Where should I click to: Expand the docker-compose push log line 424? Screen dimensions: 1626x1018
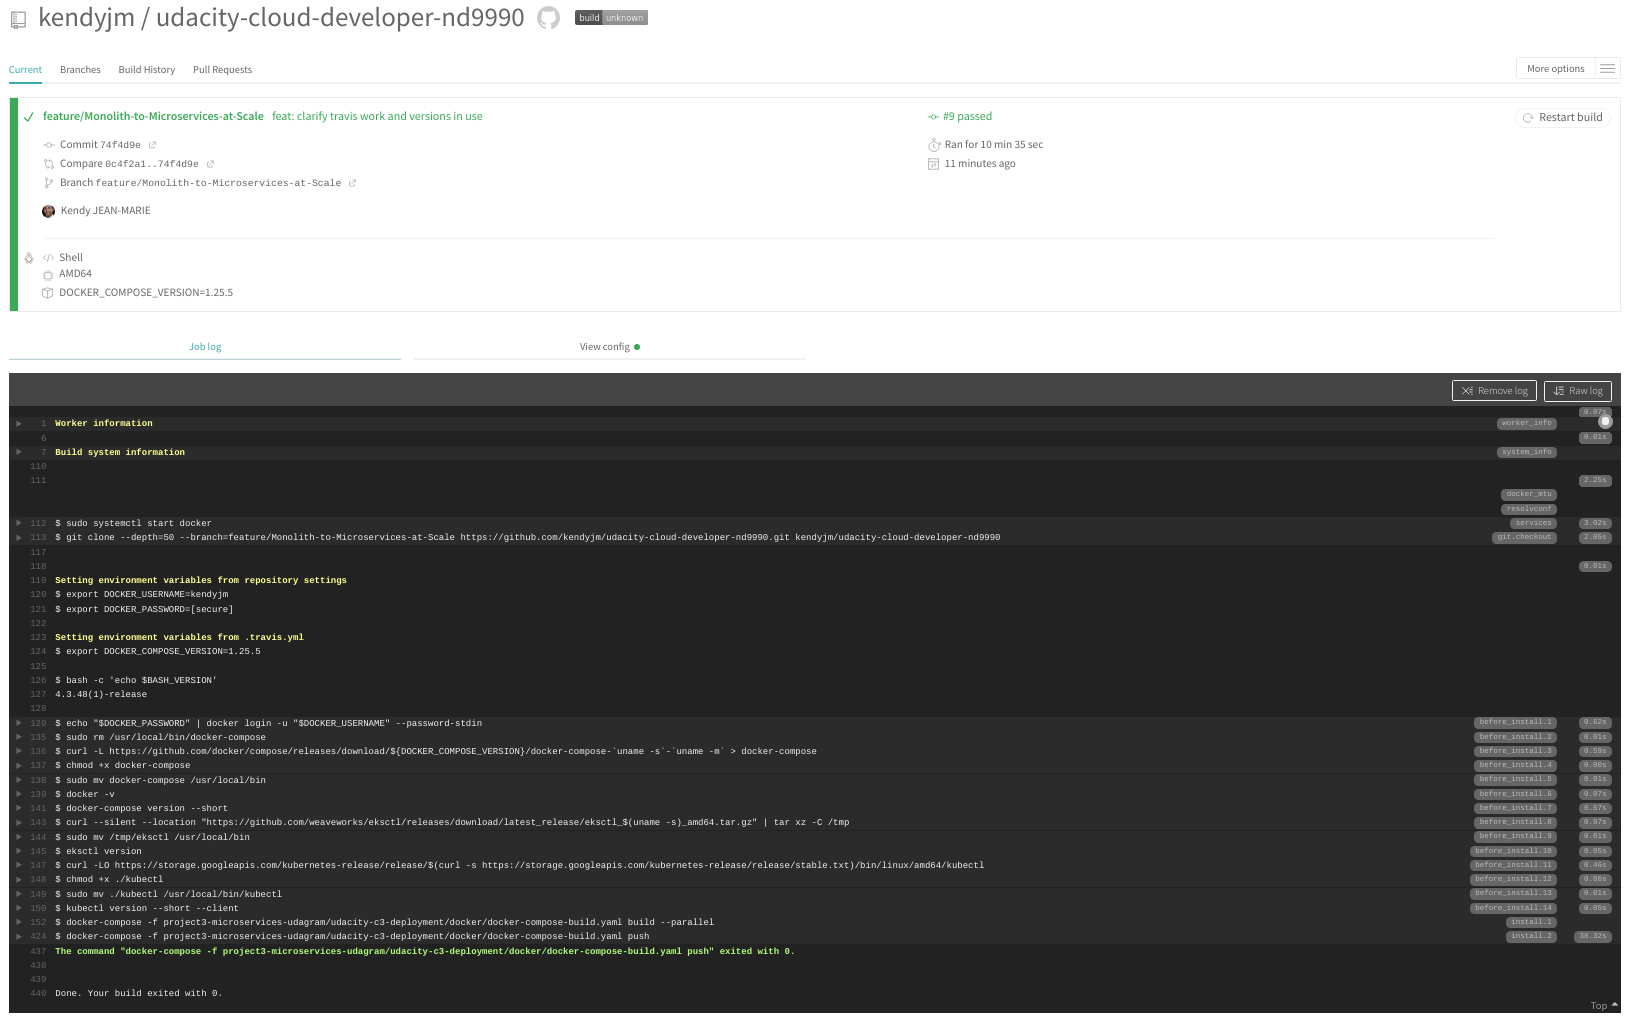19,937
